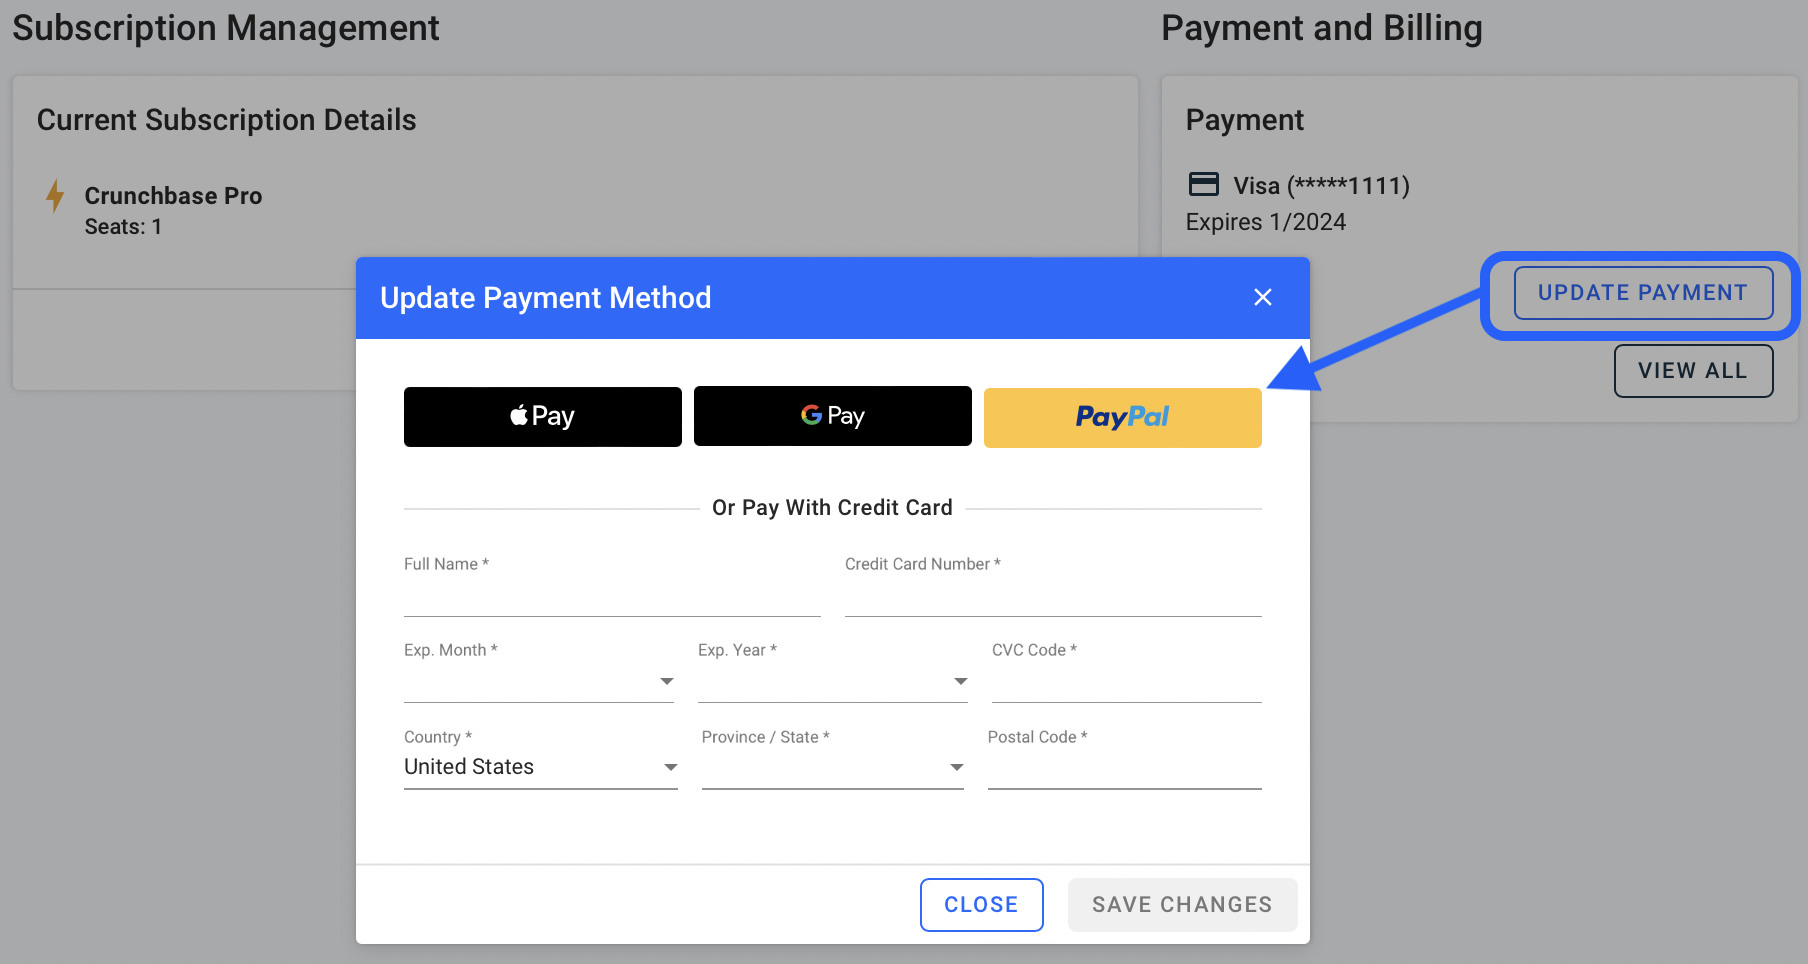Click the lightning bolt icon by Crunchbase Pro

[x=55, y=196]
